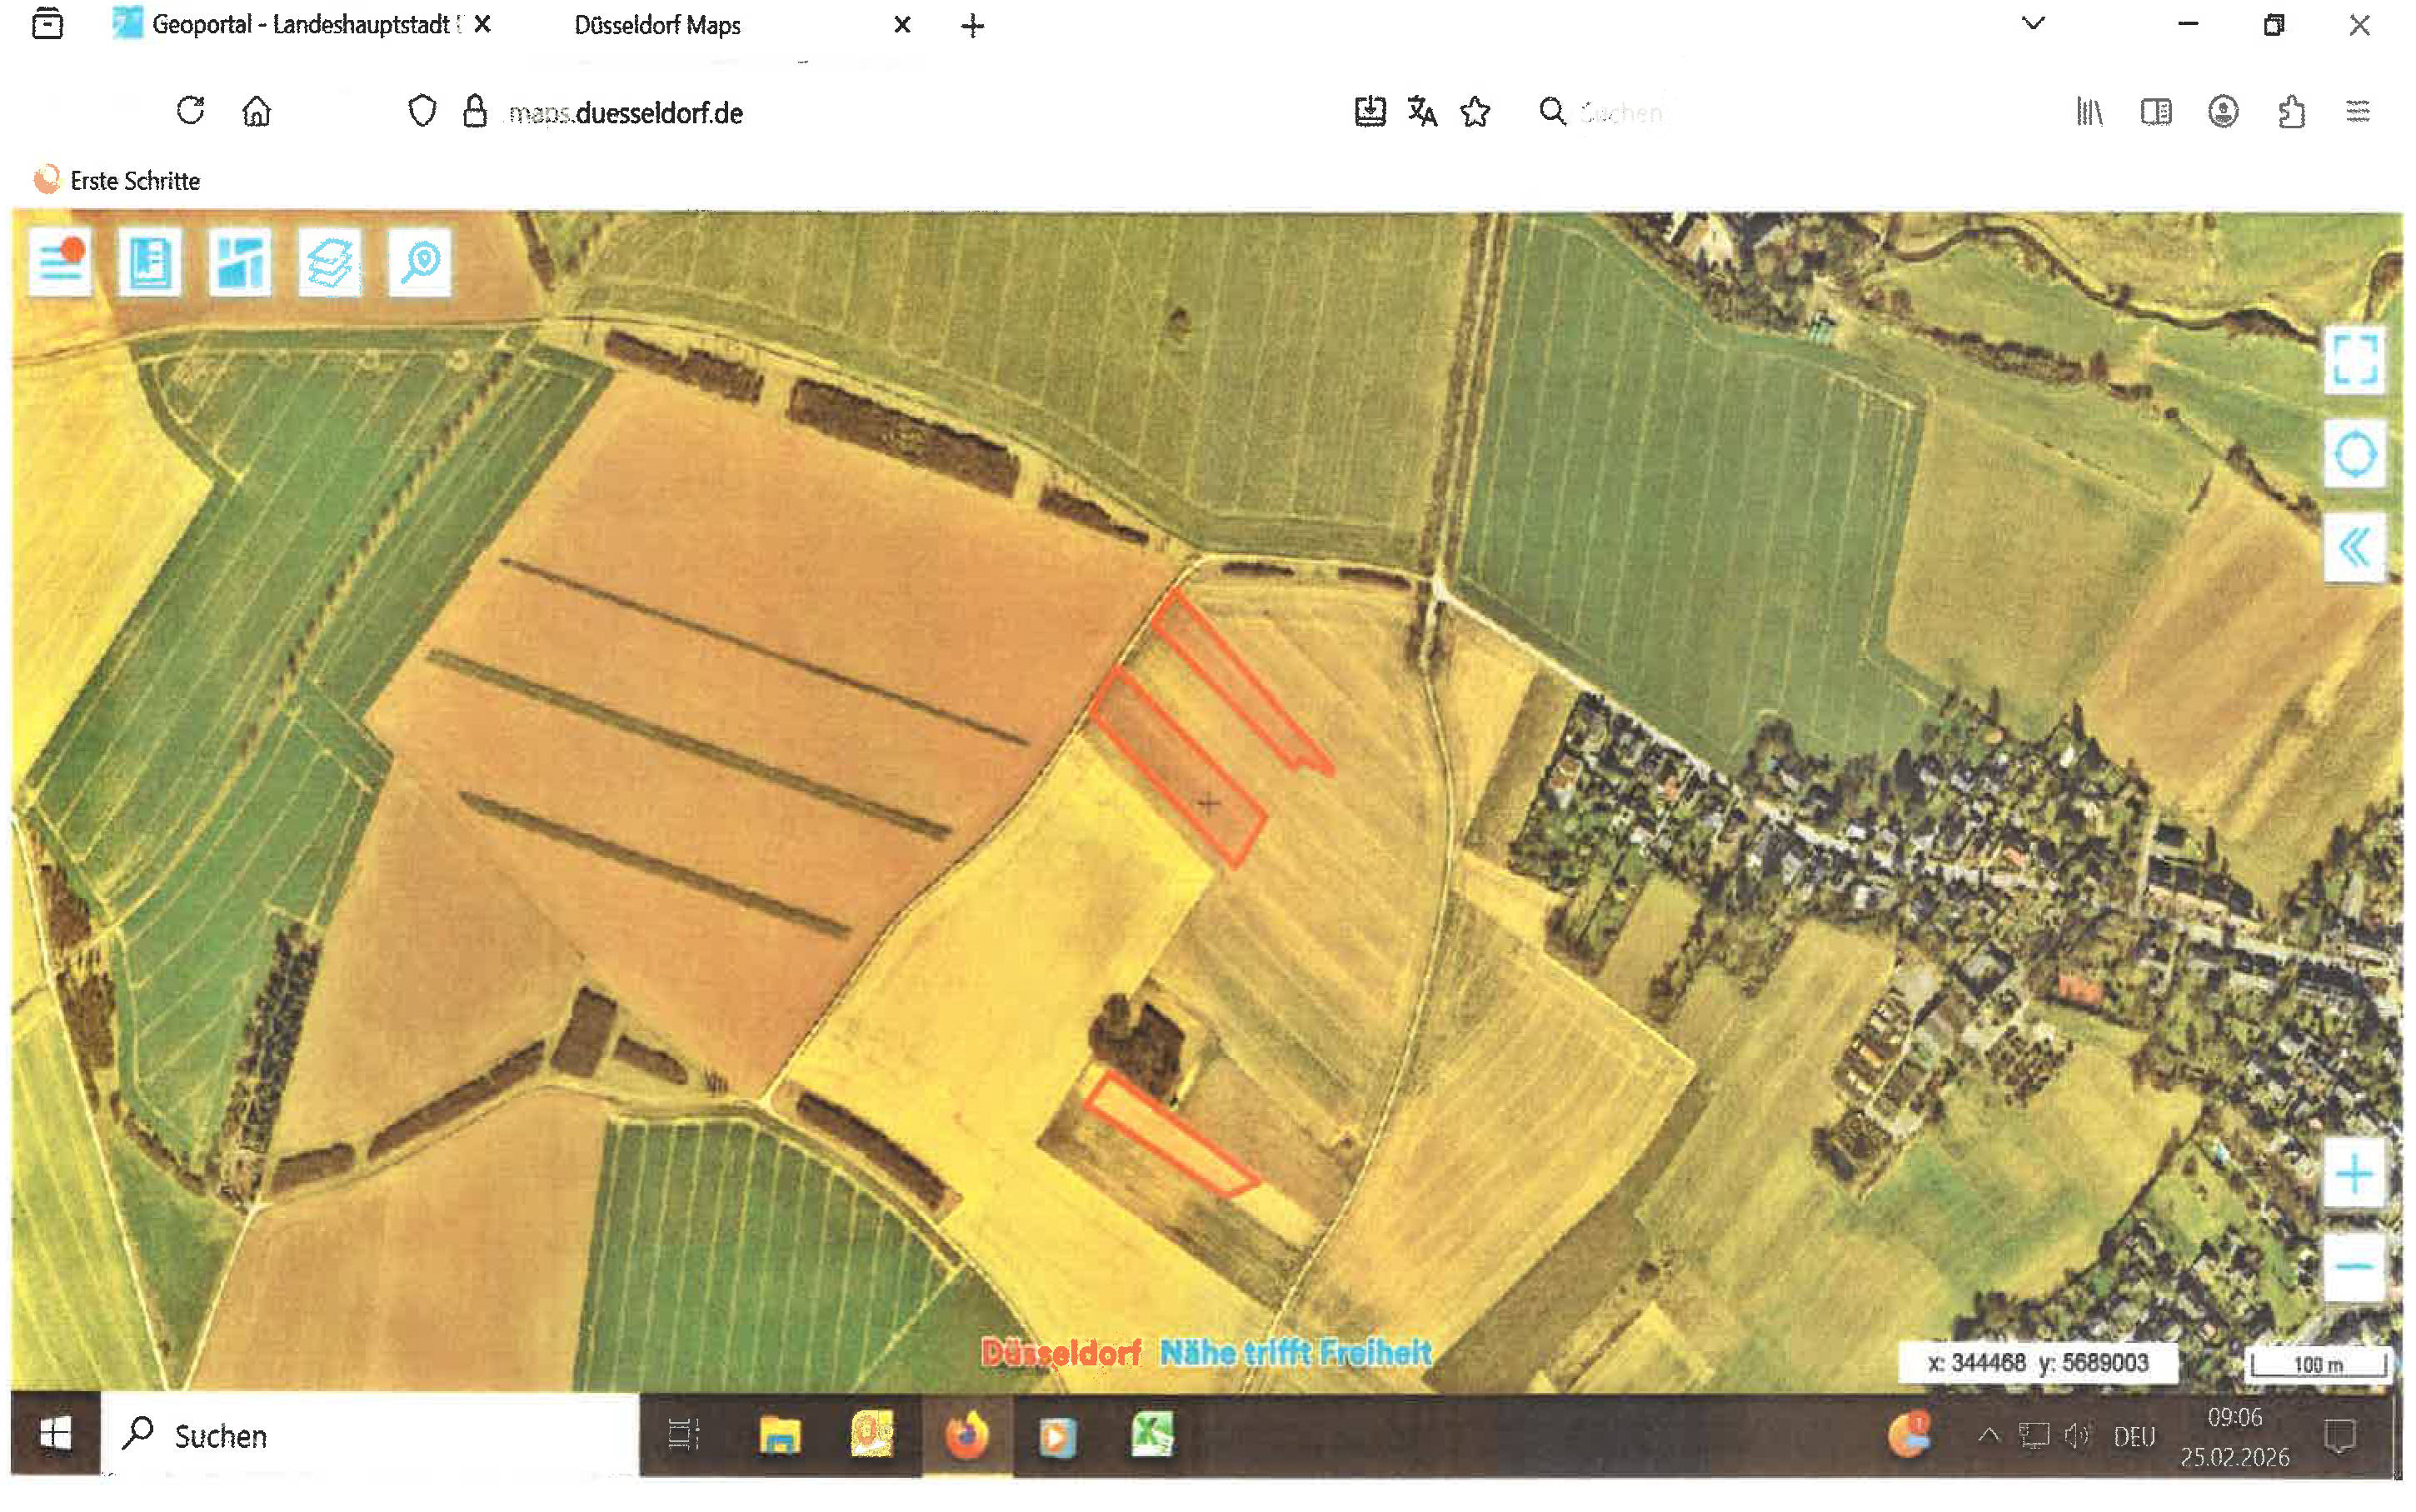2416x1512 pixels.
Task: Show site security lock info
Action: [475, 111]
